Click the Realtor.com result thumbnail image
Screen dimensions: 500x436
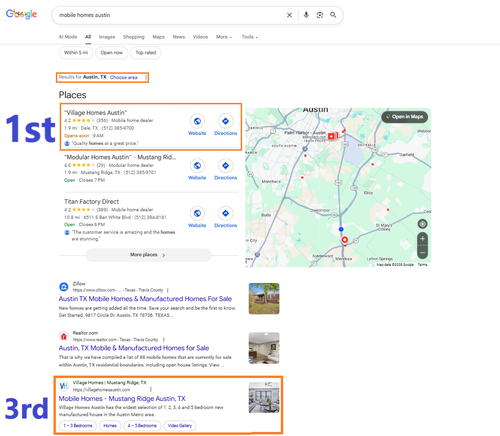click(x=264, y=348)
